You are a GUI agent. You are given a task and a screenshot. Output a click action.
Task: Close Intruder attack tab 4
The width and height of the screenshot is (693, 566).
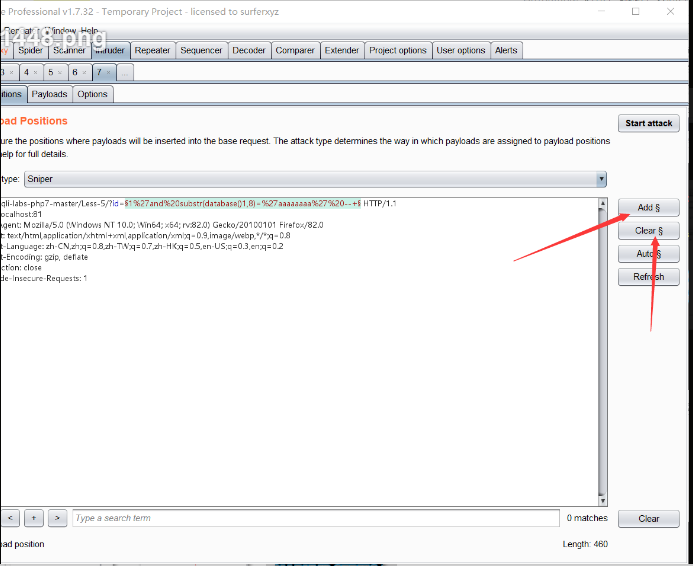(35, 72)
